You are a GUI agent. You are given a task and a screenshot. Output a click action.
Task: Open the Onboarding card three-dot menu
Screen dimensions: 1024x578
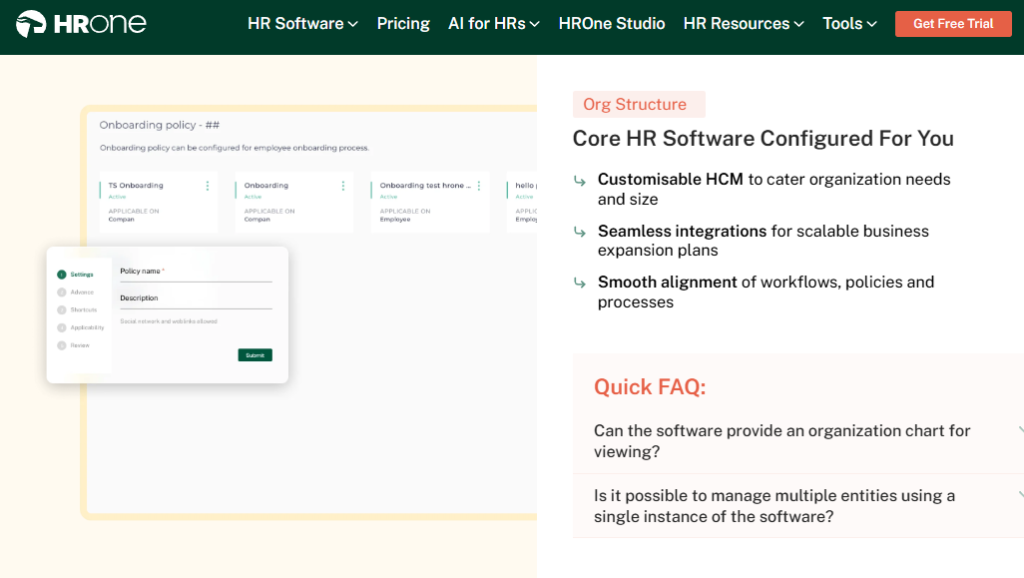pos(343,186)
